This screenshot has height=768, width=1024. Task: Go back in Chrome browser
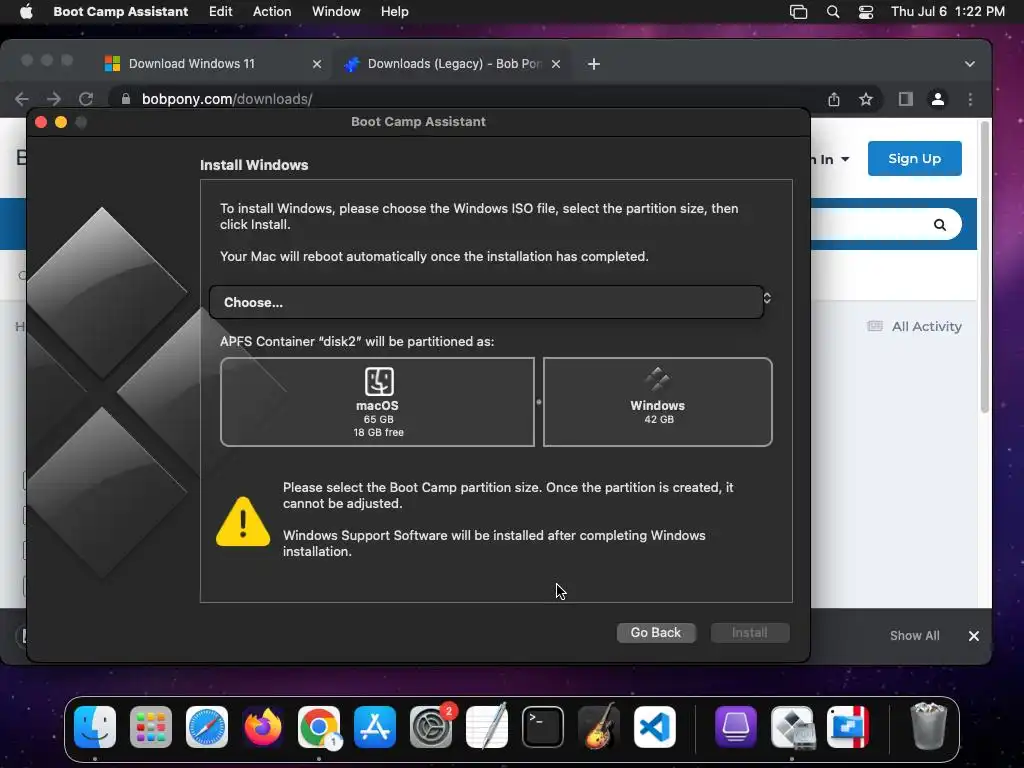22,99
